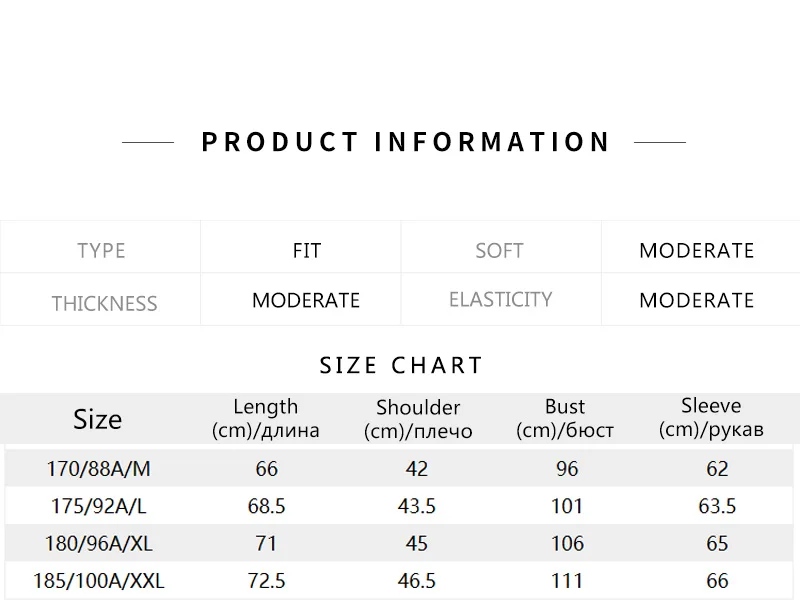Click the Sleeve (cm) column header
800x610 pixels.
click(711, 418)
